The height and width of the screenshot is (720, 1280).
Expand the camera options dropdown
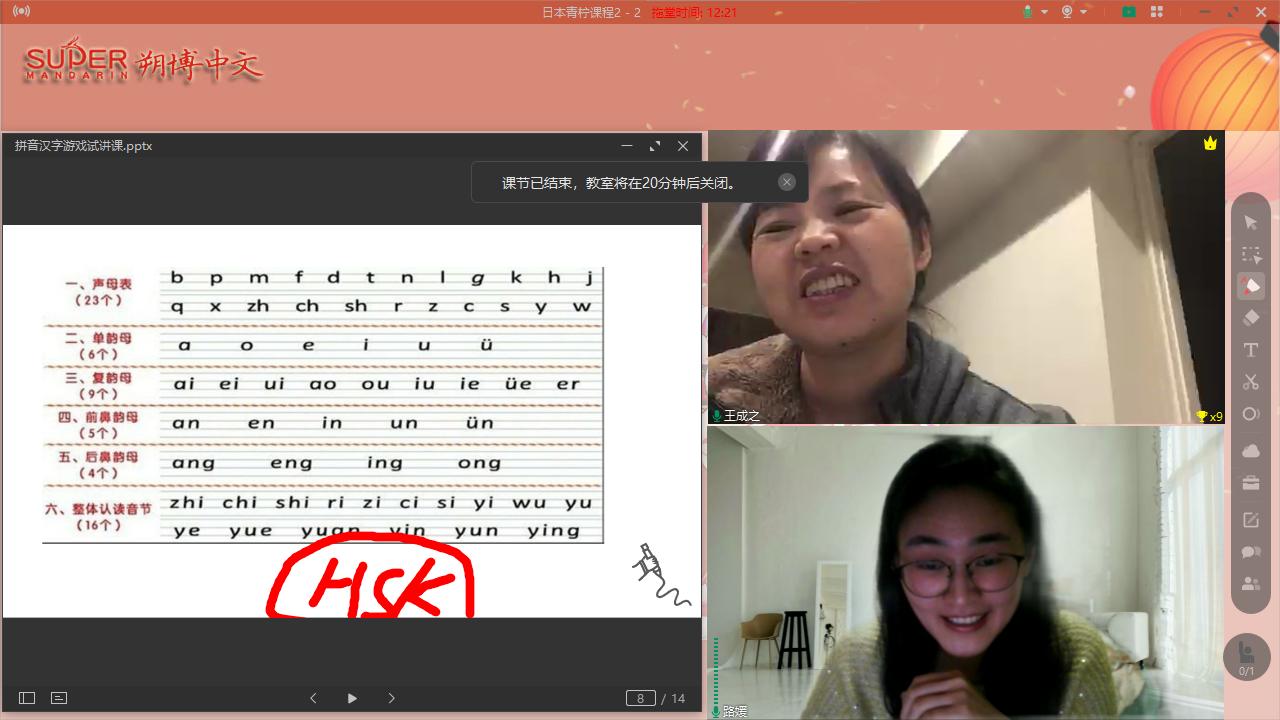point(1085,12)
